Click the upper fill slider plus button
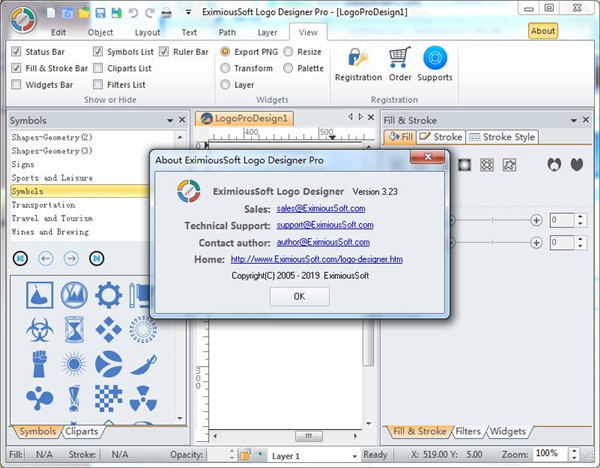Viewport: 600px width, 468px height. point(536,220)
